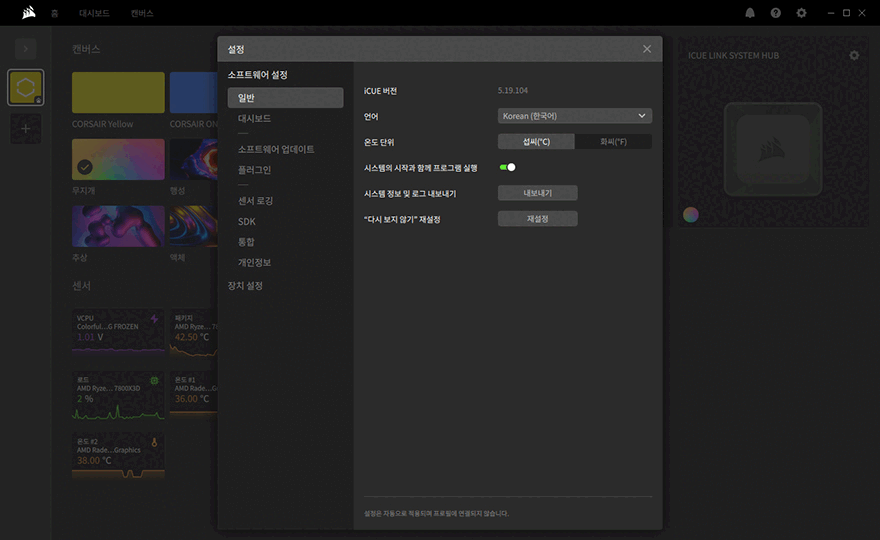Click the 센서 section heading

pos(81,286)
